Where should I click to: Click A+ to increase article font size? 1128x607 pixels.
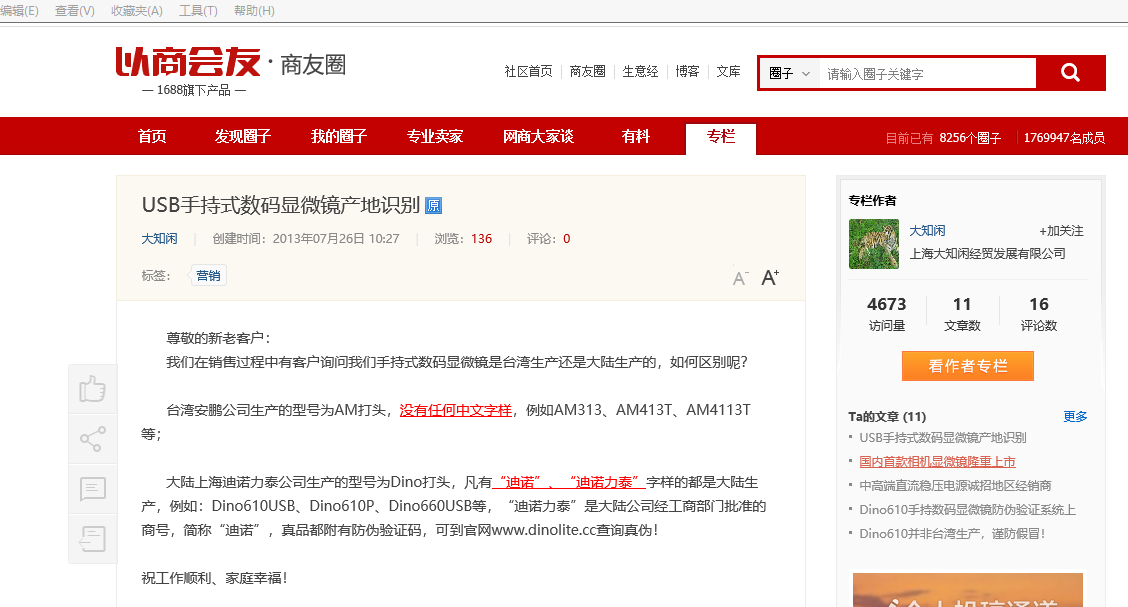(769, 276)
